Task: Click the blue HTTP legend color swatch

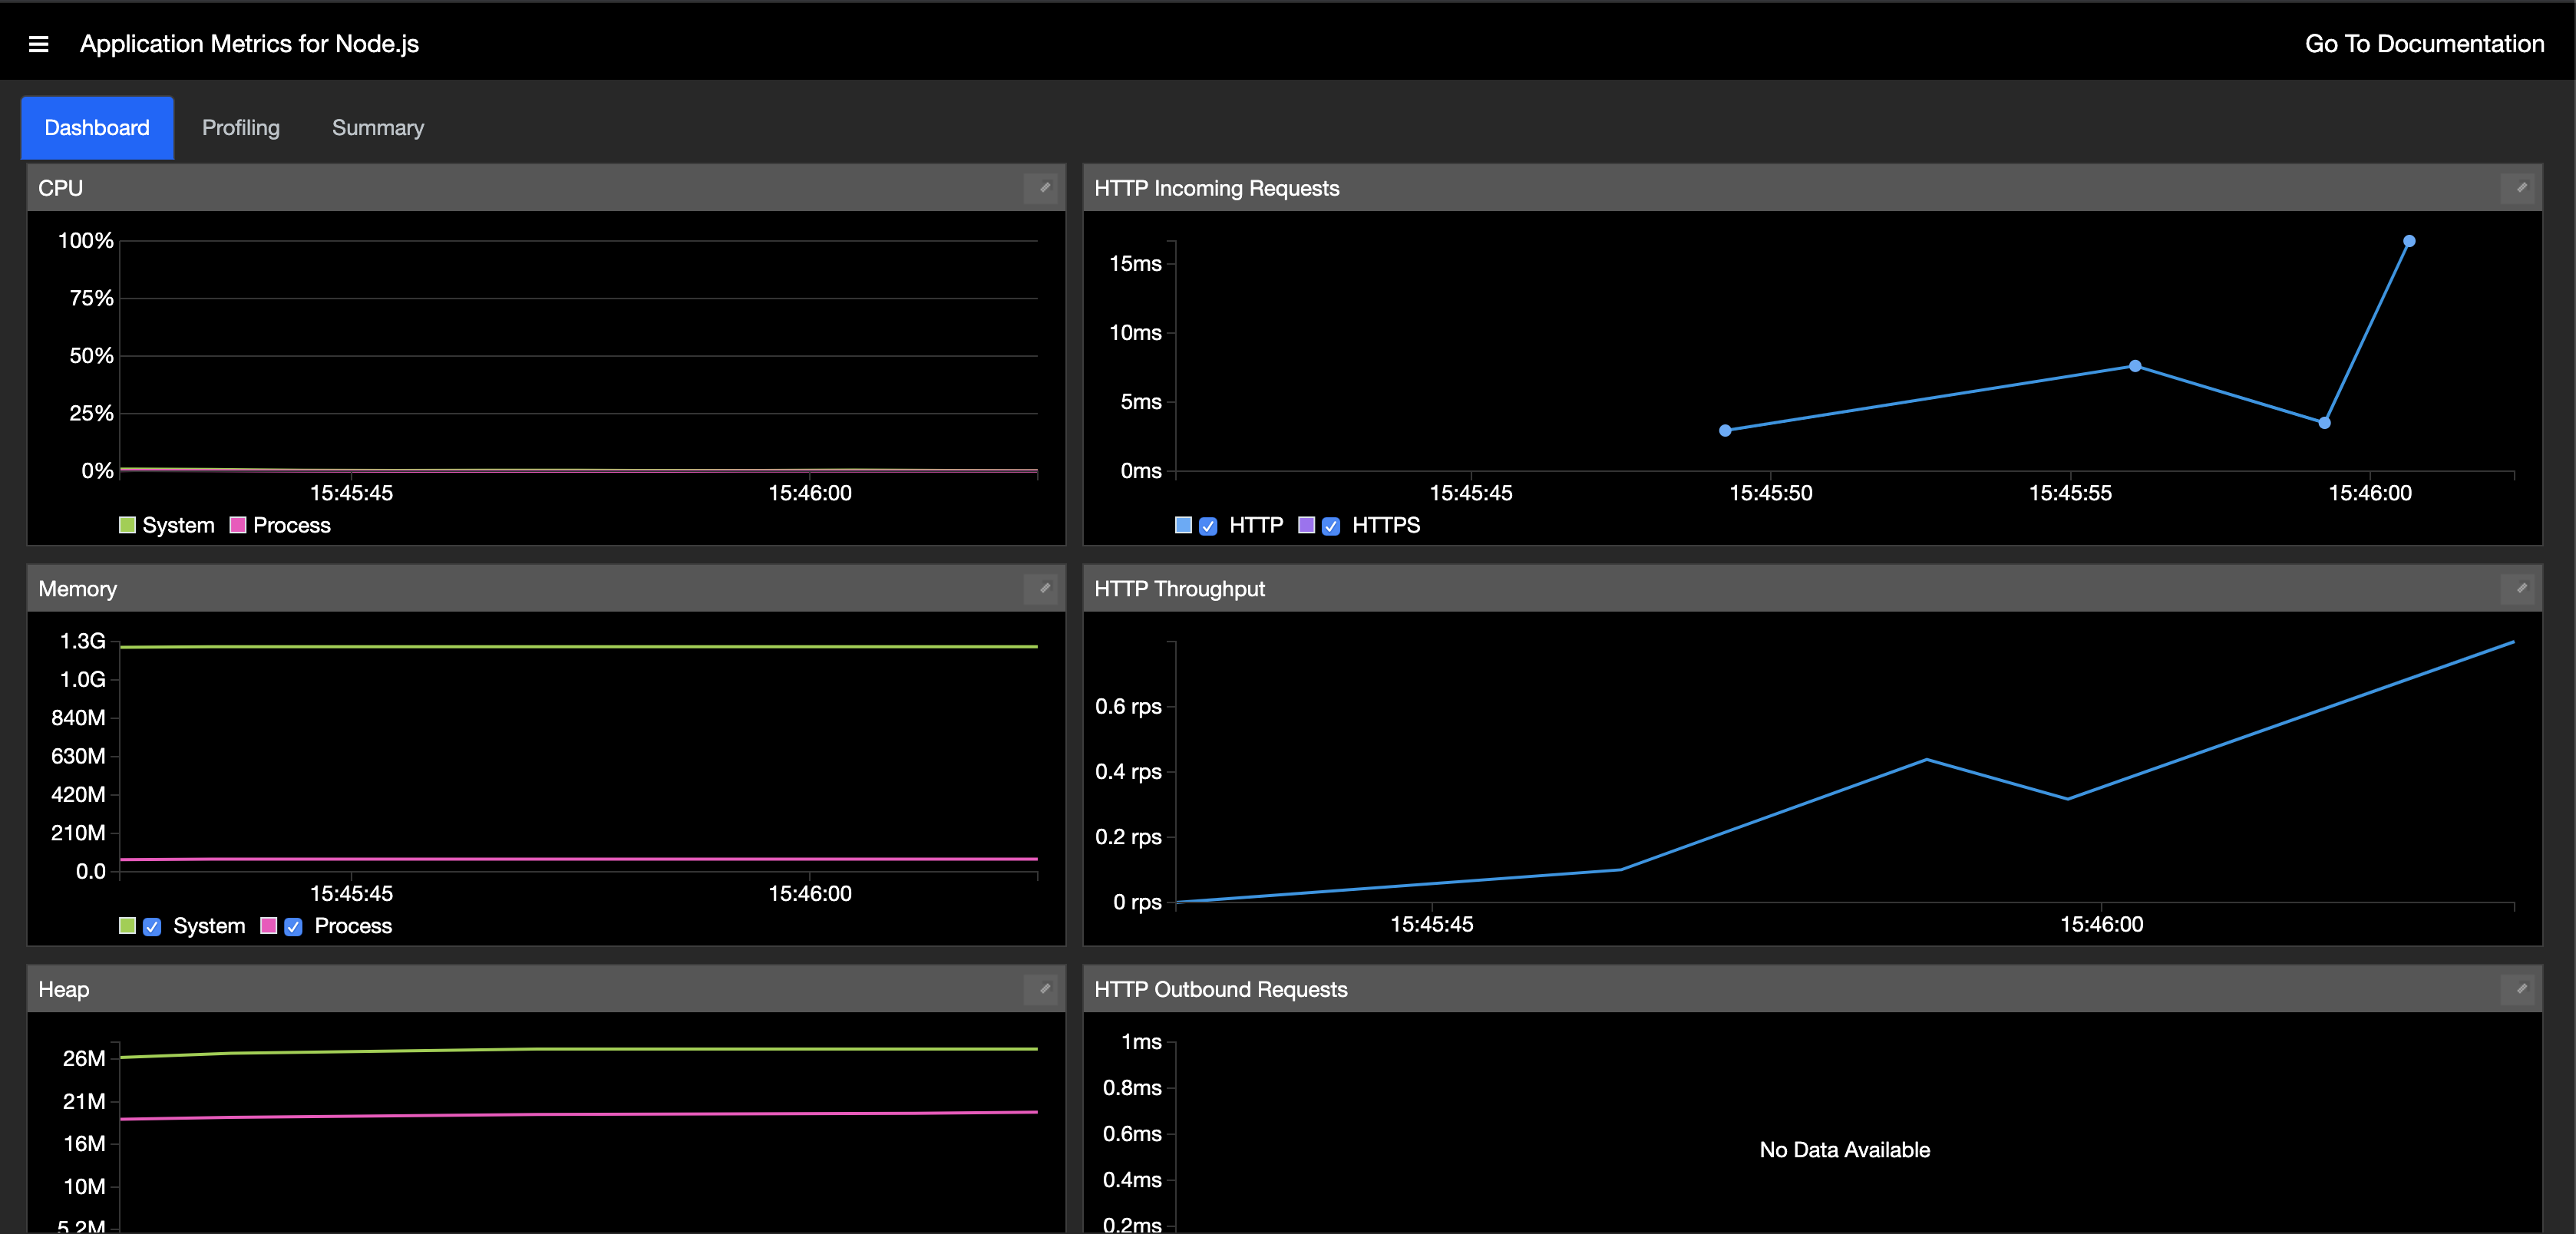Action: (1183, 525)
